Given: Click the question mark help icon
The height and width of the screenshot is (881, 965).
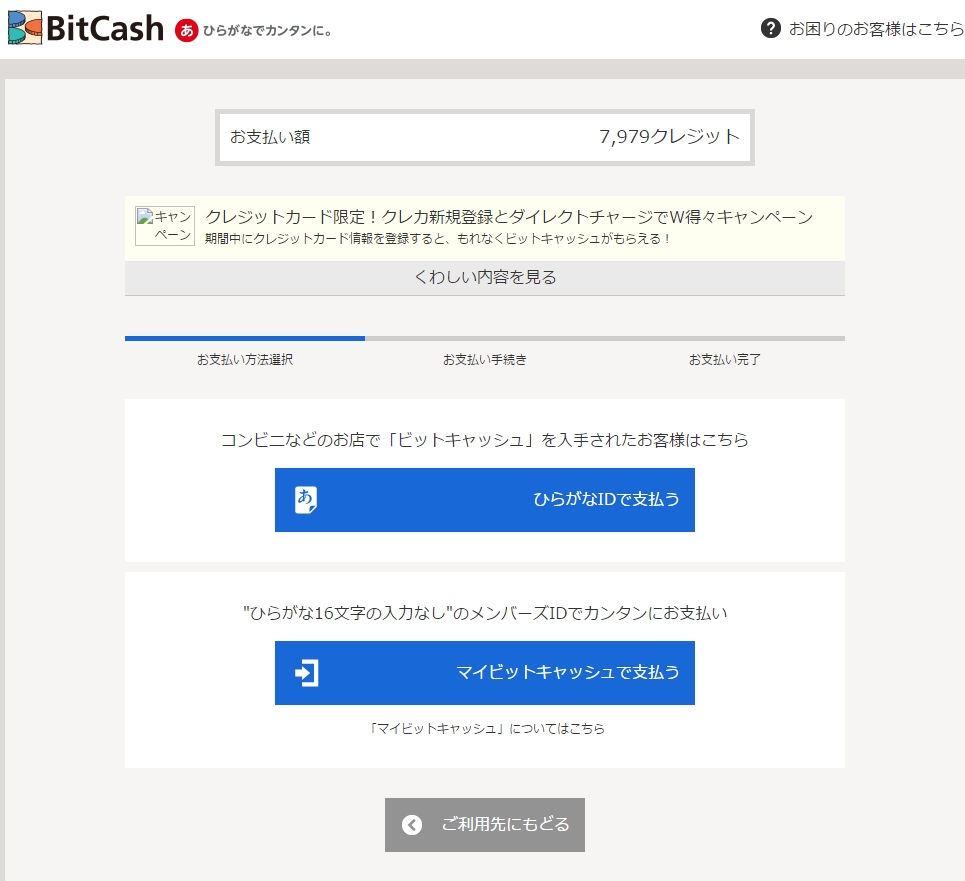Looking at the screenshot, I should 770,29.
